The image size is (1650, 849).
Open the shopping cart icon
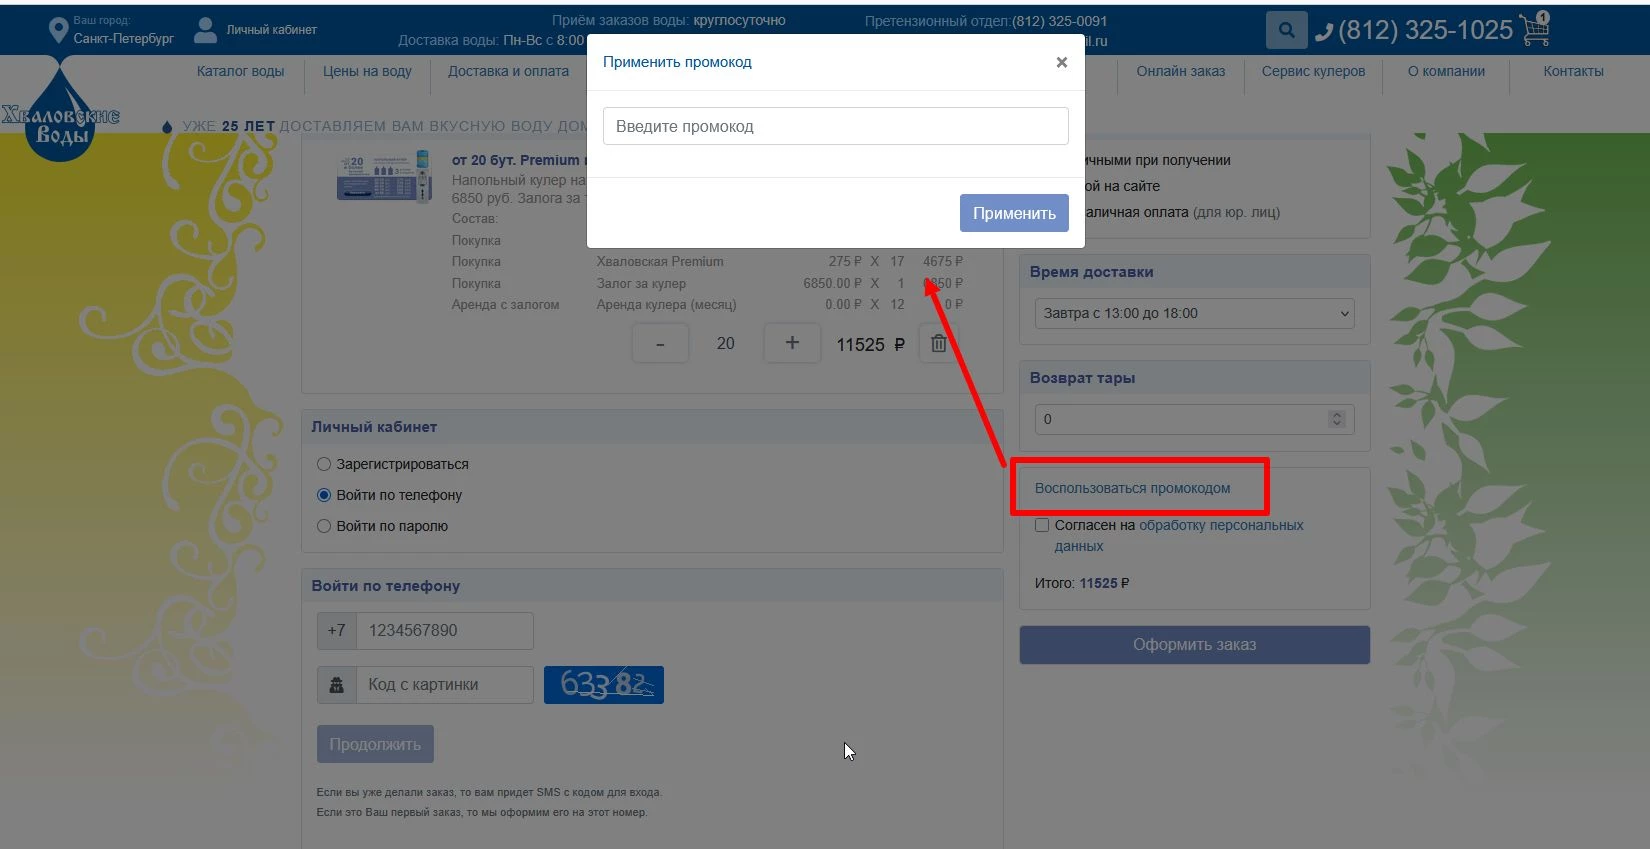1535,30
